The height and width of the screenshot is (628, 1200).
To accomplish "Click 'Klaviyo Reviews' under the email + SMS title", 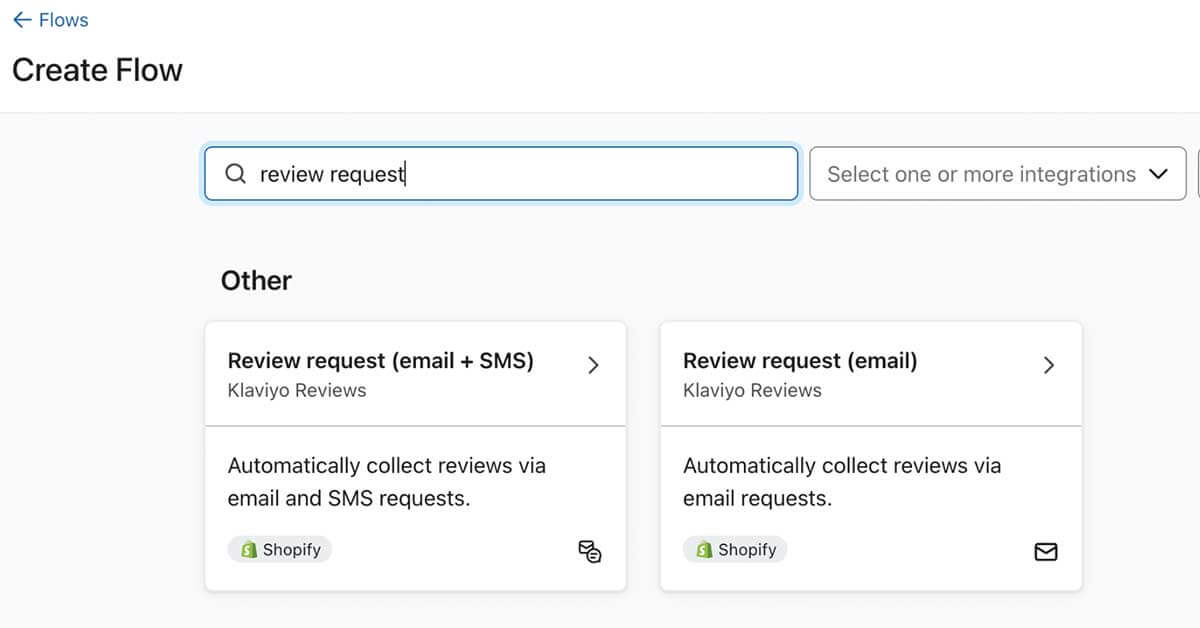I will point(297,391).
